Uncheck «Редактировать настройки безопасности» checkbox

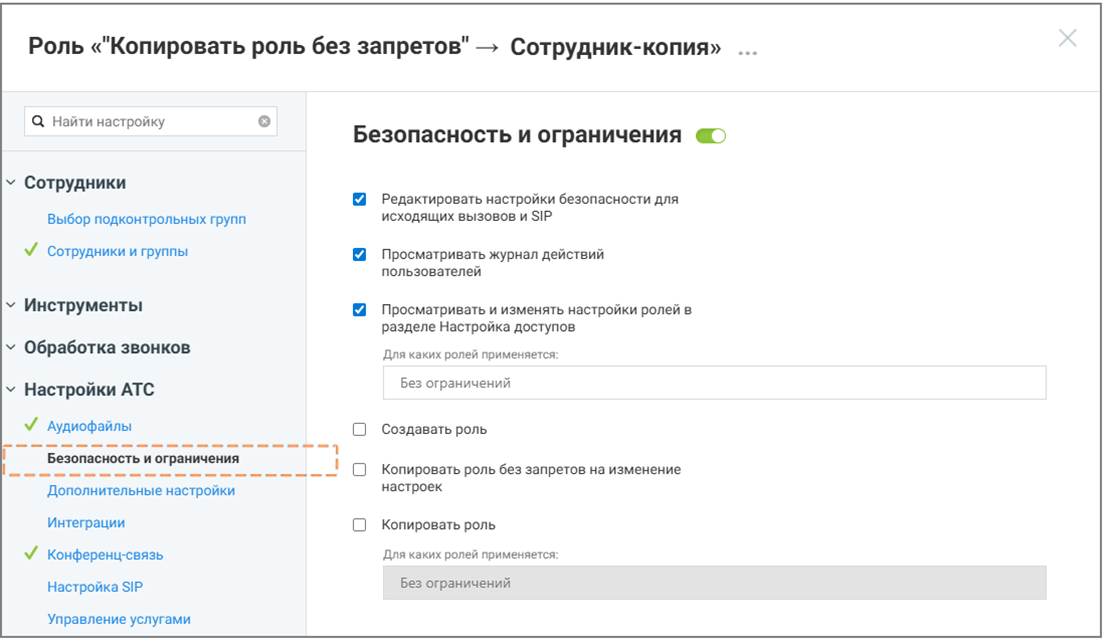[x=360, y=199]
